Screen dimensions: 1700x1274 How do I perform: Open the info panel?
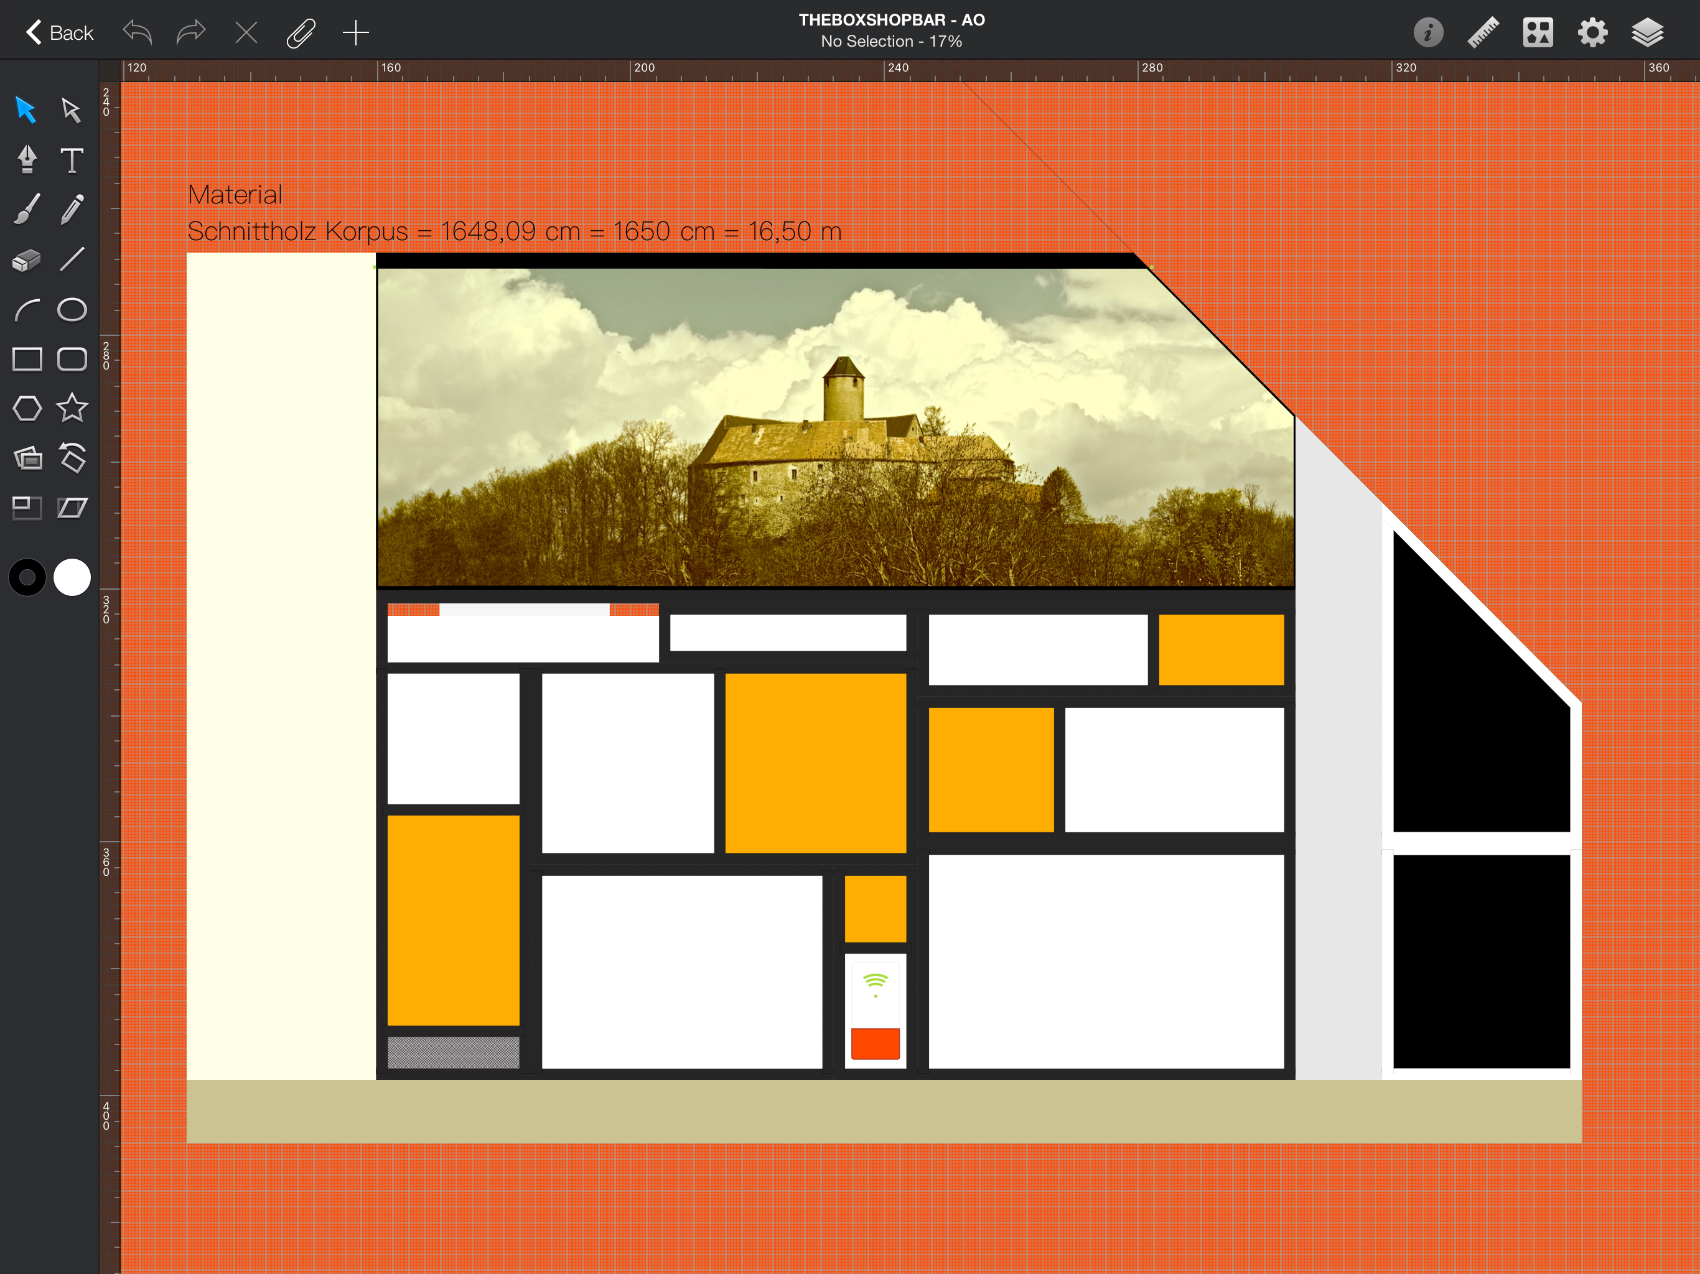click(1428, 33)
